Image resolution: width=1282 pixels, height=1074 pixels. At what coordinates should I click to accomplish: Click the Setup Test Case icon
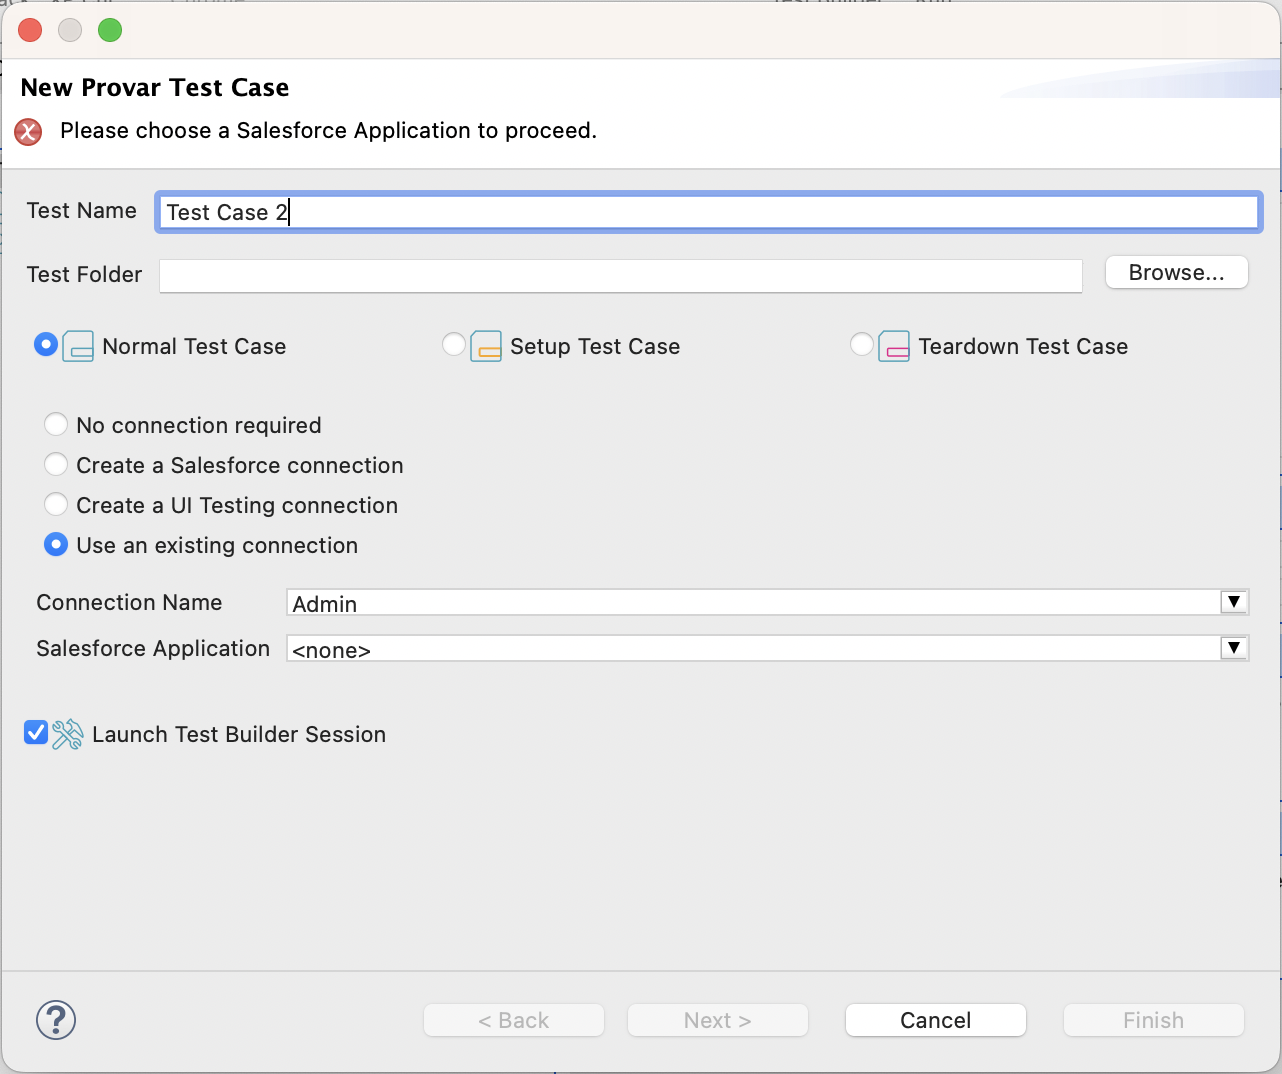(x=485, y=345)
